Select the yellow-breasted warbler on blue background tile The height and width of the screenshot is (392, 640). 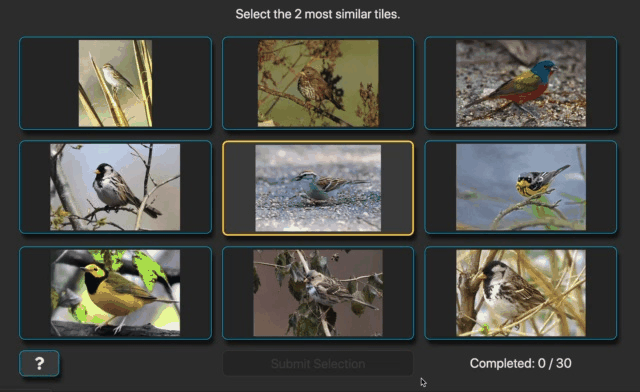[521, 187]
